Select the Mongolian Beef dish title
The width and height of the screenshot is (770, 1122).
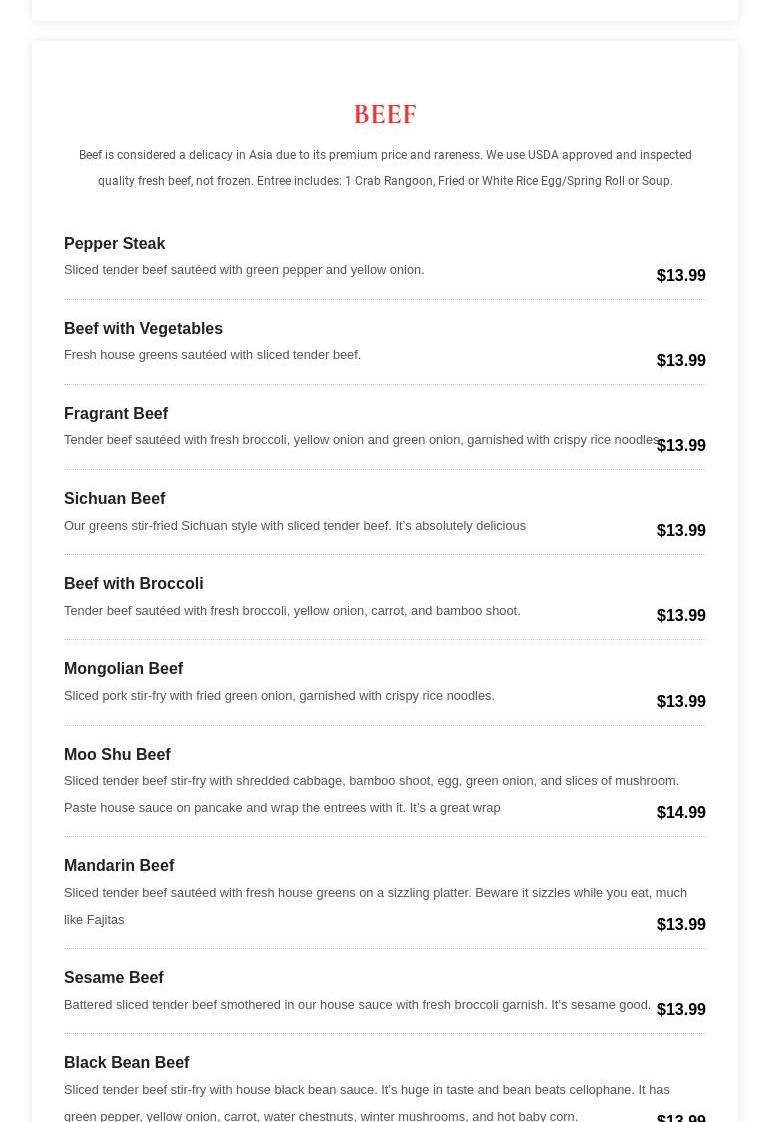[x=123, y=668]
